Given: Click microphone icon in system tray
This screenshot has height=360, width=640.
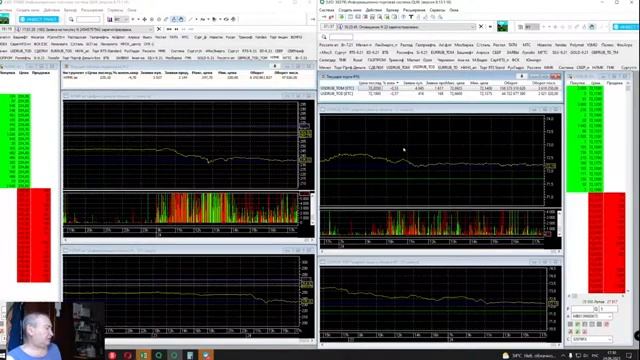Looking at the screenshot, I should (570, 356).
